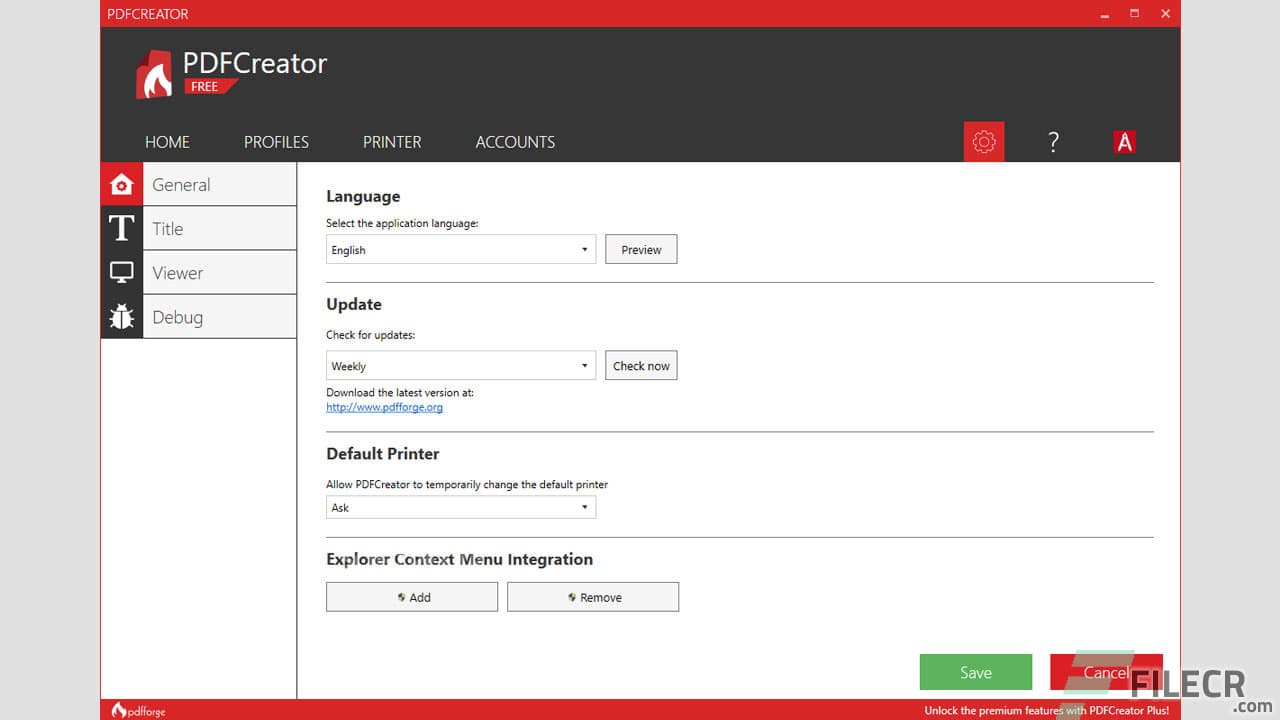
Task: Select the Title section in the sidebar
Action: point(167,228)
